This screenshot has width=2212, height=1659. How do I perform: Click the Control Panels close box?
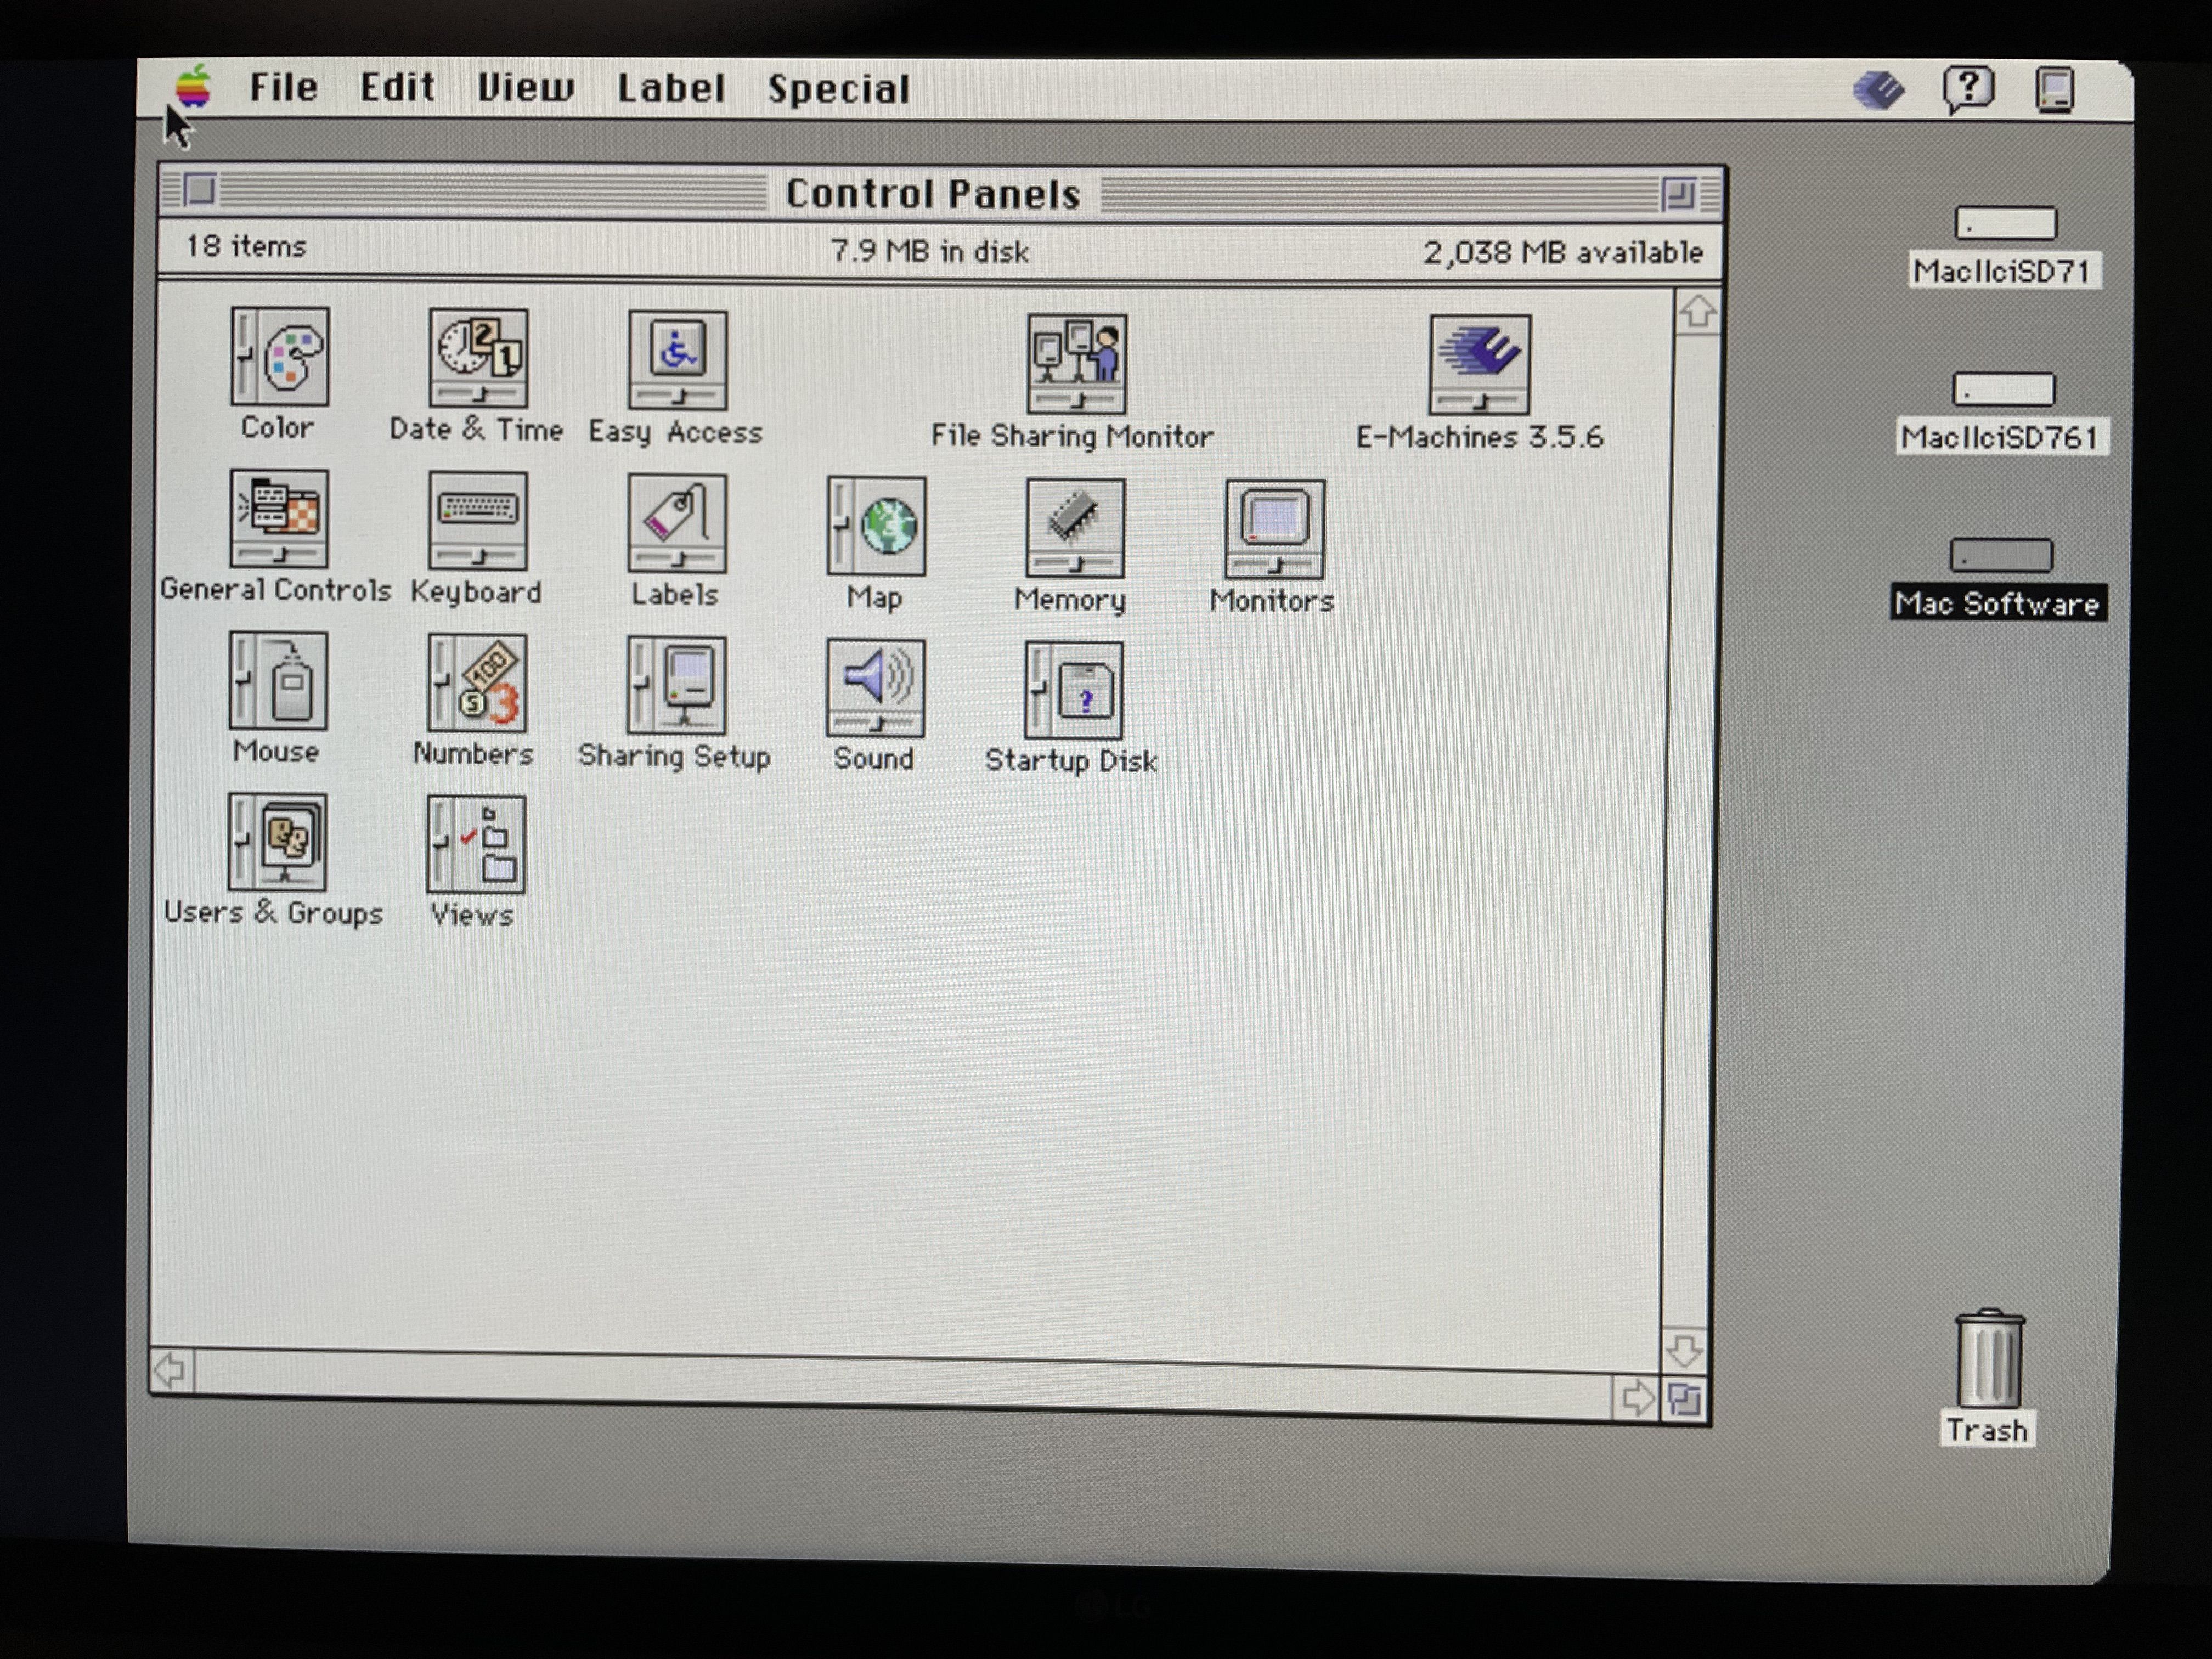(x=200, y=189)
